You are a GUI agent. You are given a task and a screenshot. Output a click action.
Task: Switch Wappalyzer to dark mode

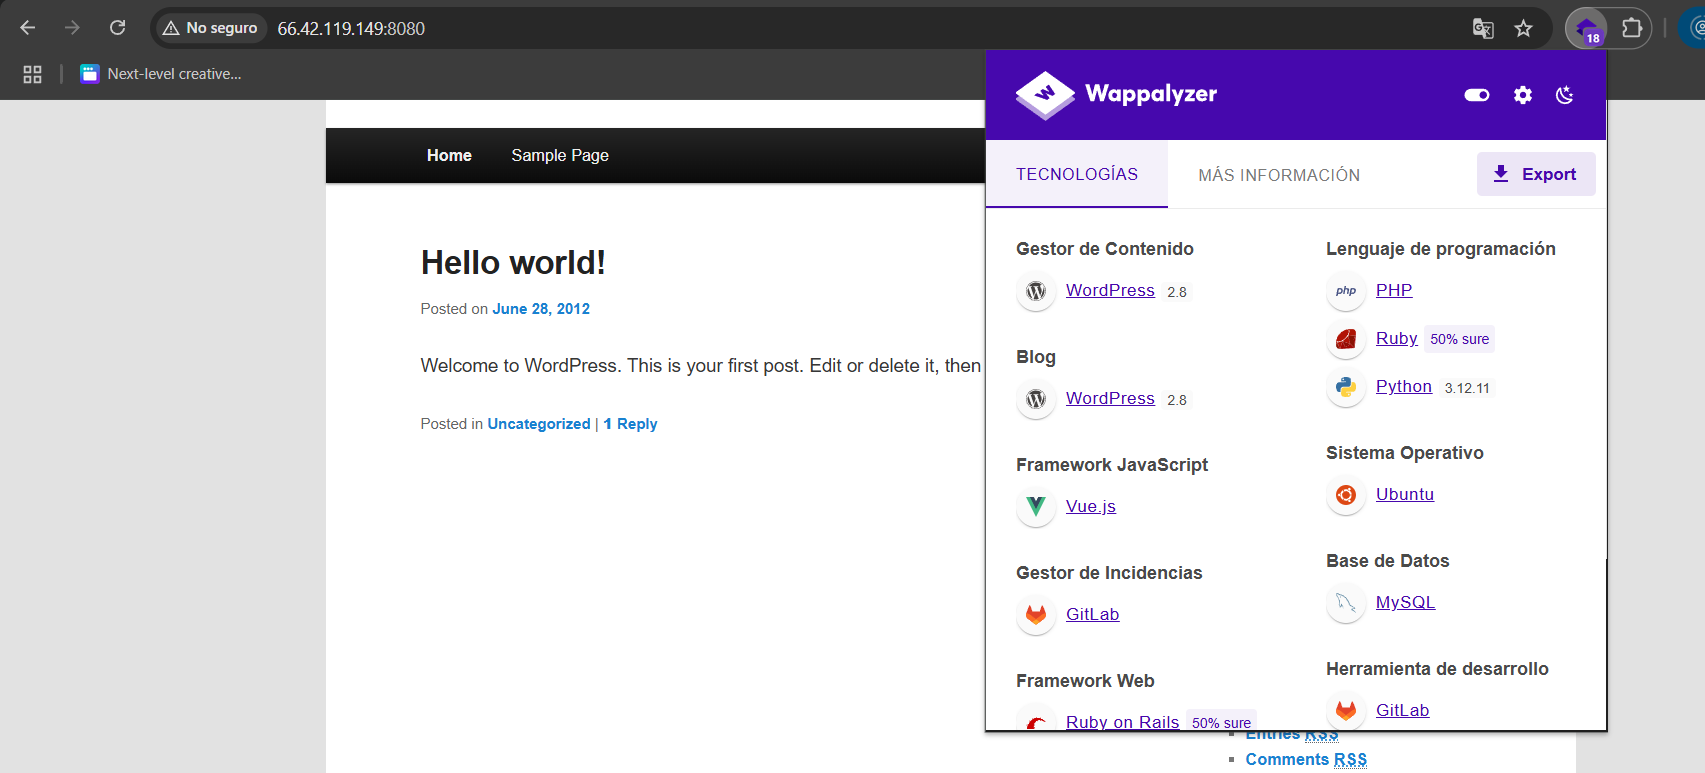1565,95
